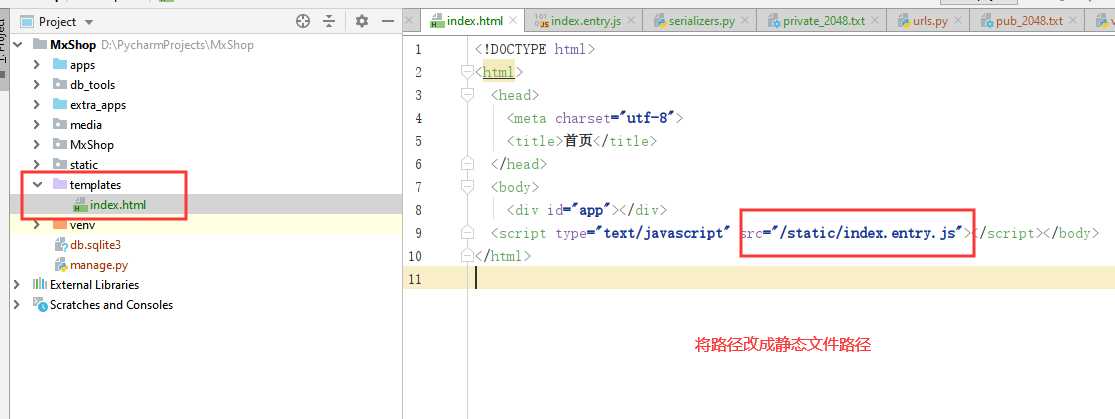Close the index.entry.js tab
Viewport: 1115px width, 419px height.
pos(630,21)
